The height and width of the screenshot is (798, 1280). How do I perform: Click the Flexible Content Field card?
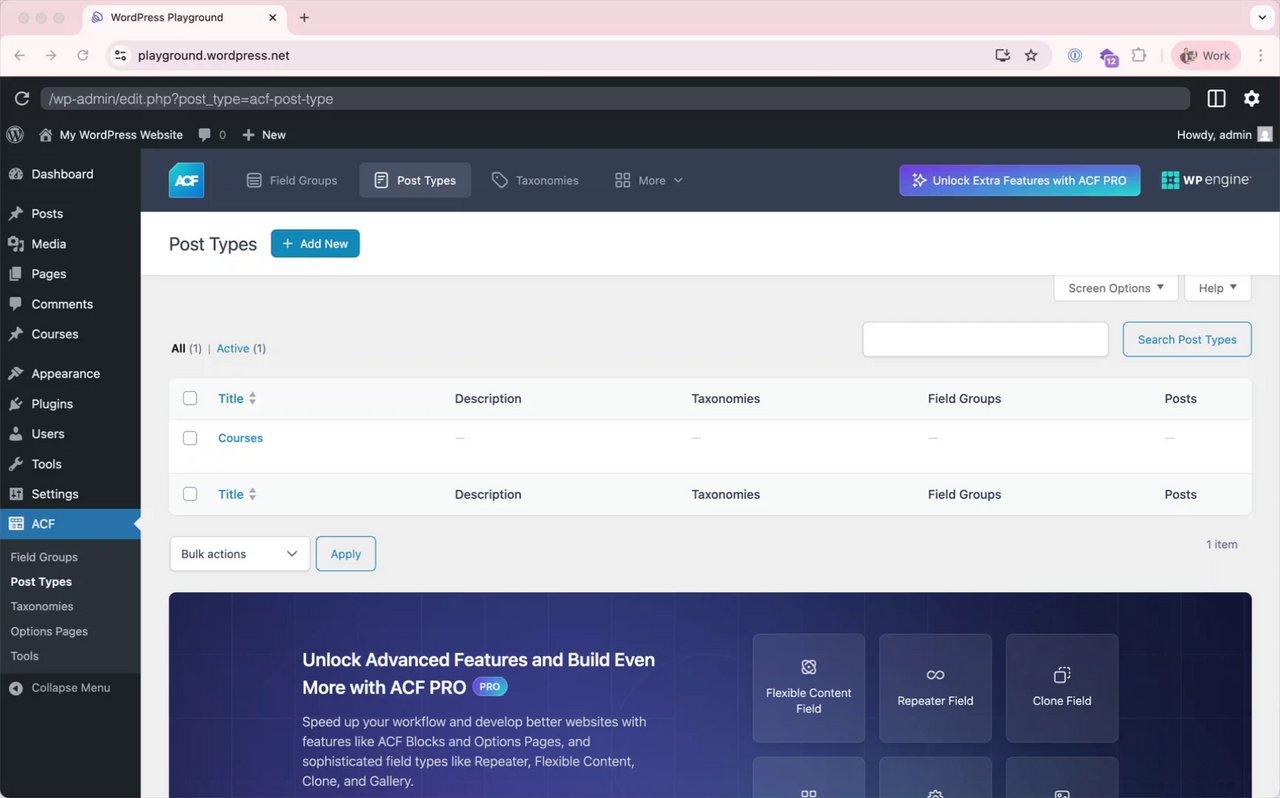808,688
